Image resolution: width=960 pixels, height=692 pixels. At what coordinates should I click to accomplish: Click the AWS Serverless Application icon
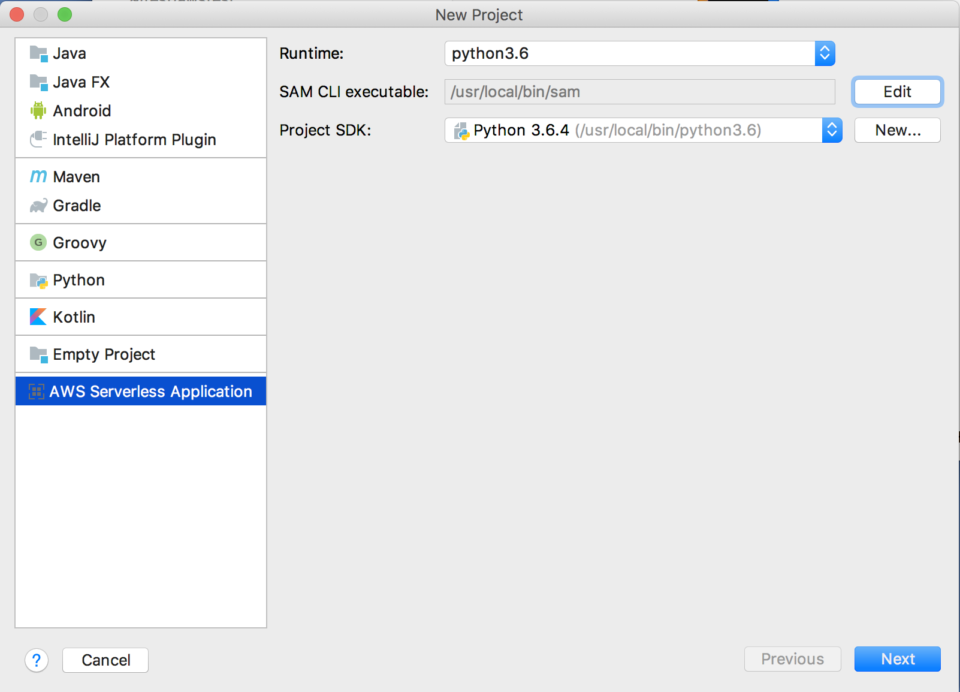point(36,391)
